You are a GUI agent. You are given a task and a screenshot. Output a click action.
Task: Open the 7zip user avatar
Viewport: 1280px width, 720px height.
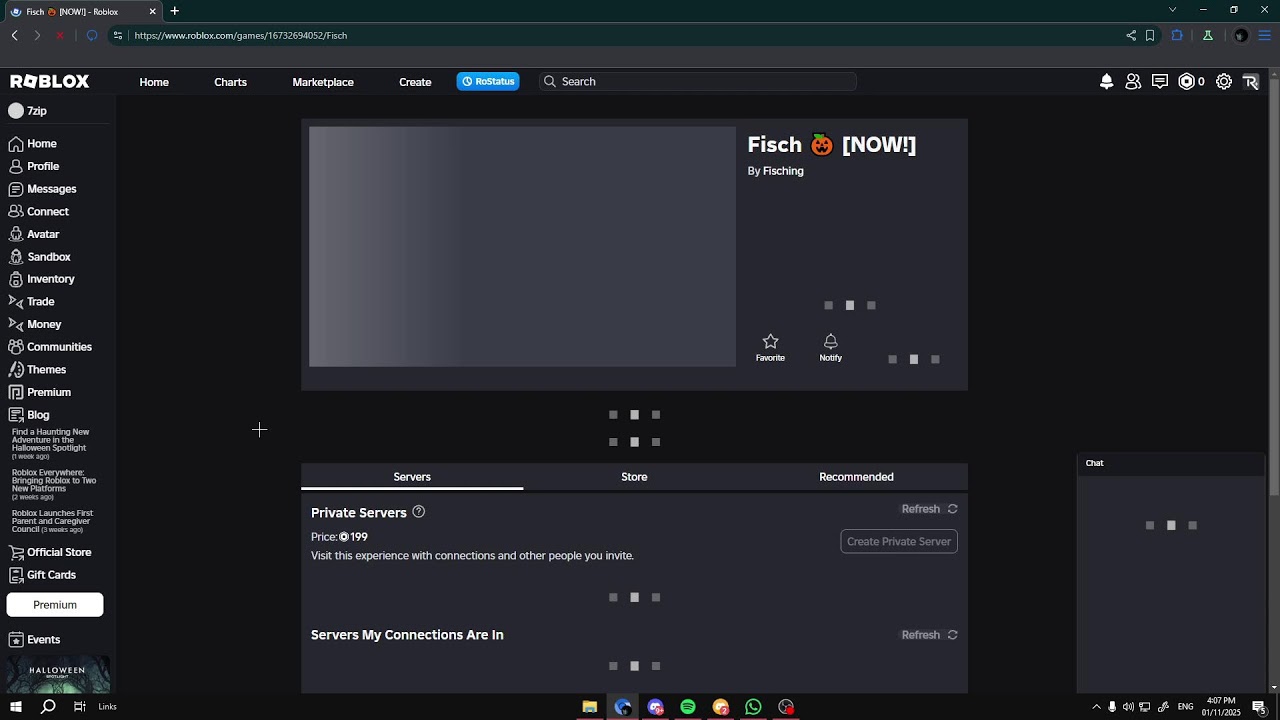(x=16, y=111)
